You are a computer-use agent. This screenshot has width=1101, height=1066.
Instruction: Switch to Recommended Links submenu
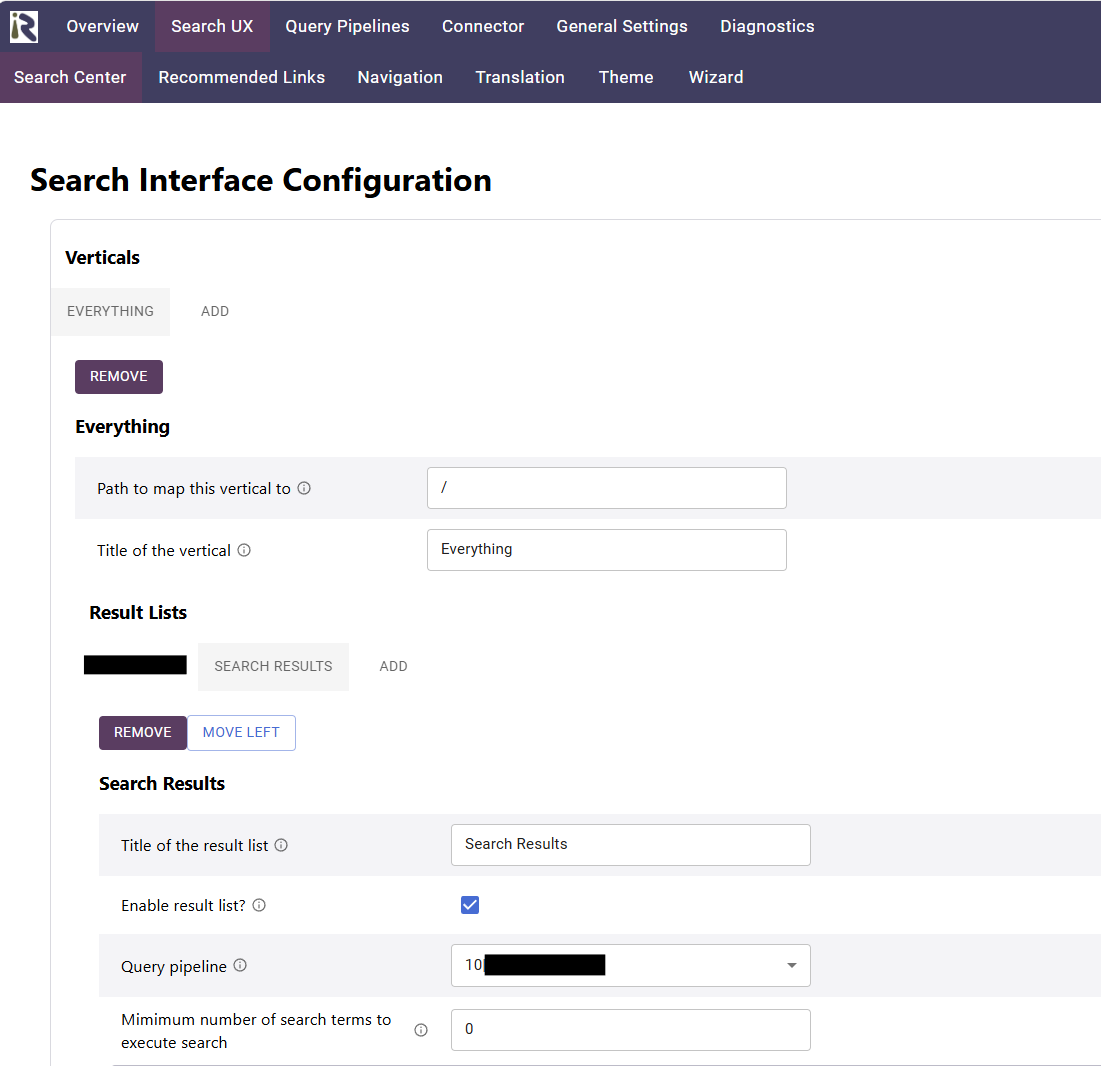[242, 77]
